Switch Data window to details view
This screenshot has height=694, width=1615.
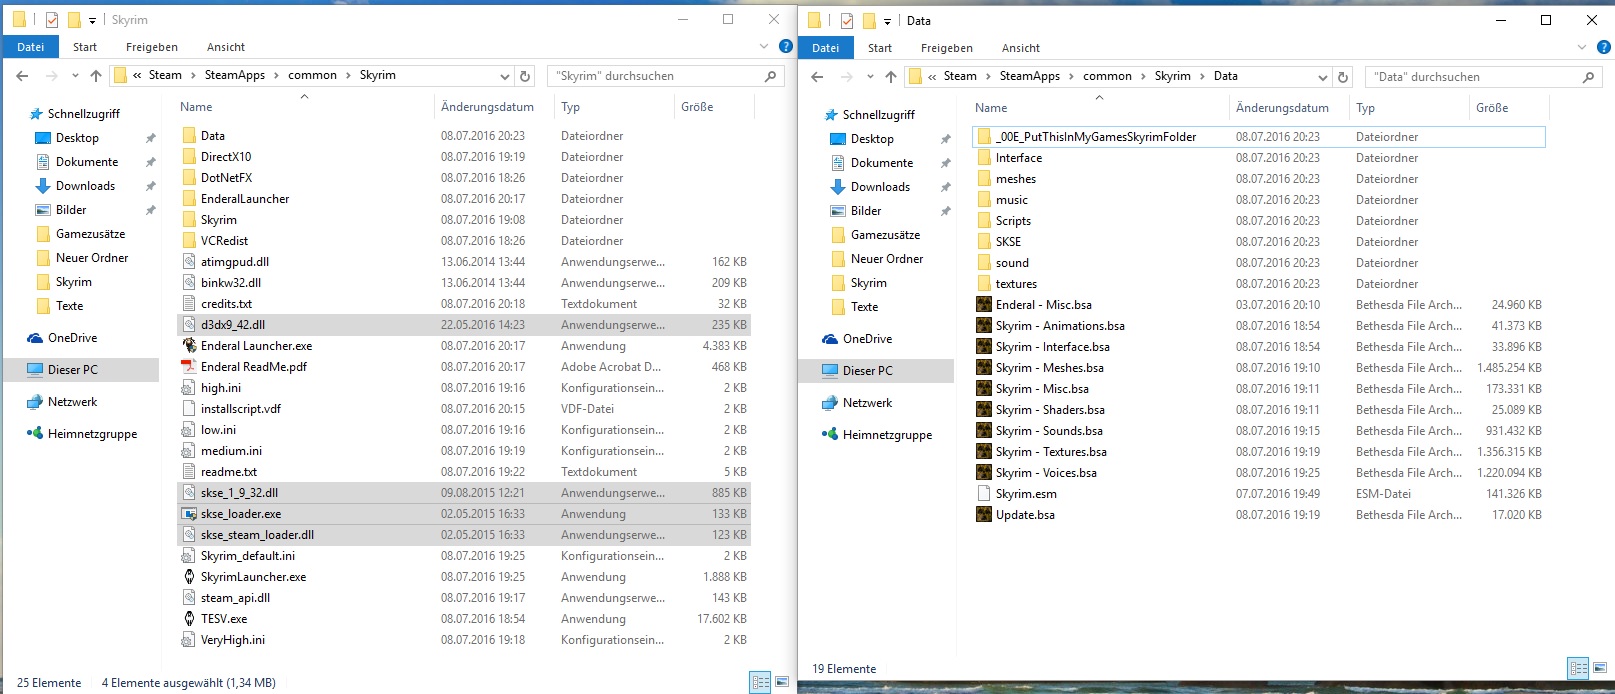coord(1578,668)
